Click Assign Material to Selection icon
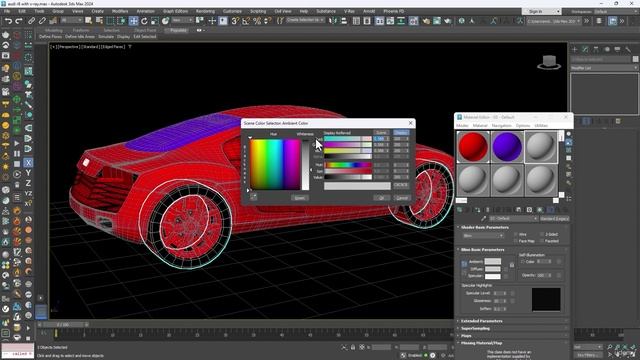 pos(477,210)
